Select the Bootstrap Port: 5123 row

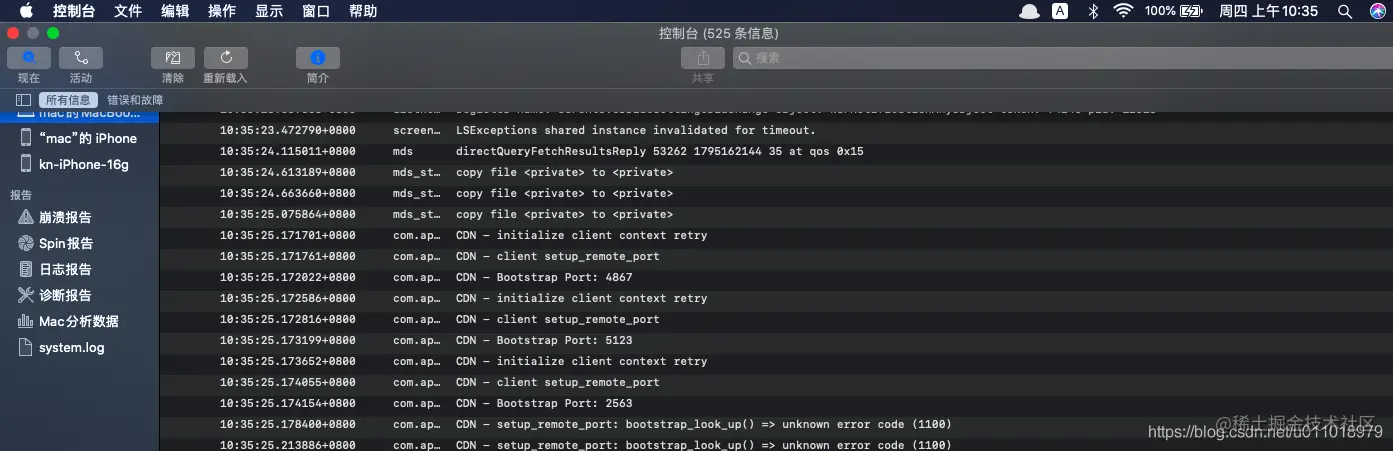tap(776, 340)
